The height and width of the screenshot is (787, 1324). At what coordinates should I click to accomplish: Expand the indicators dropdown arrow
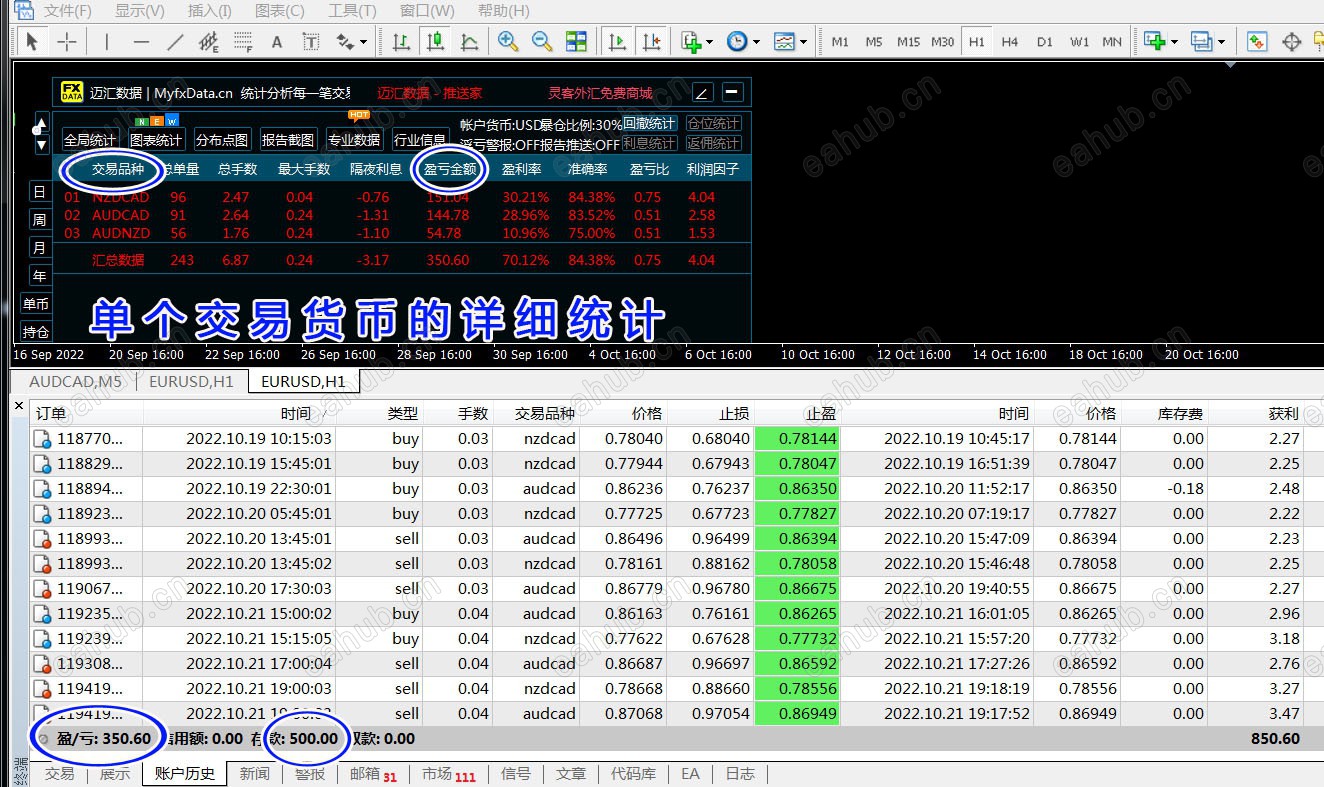tap(709, 42)
